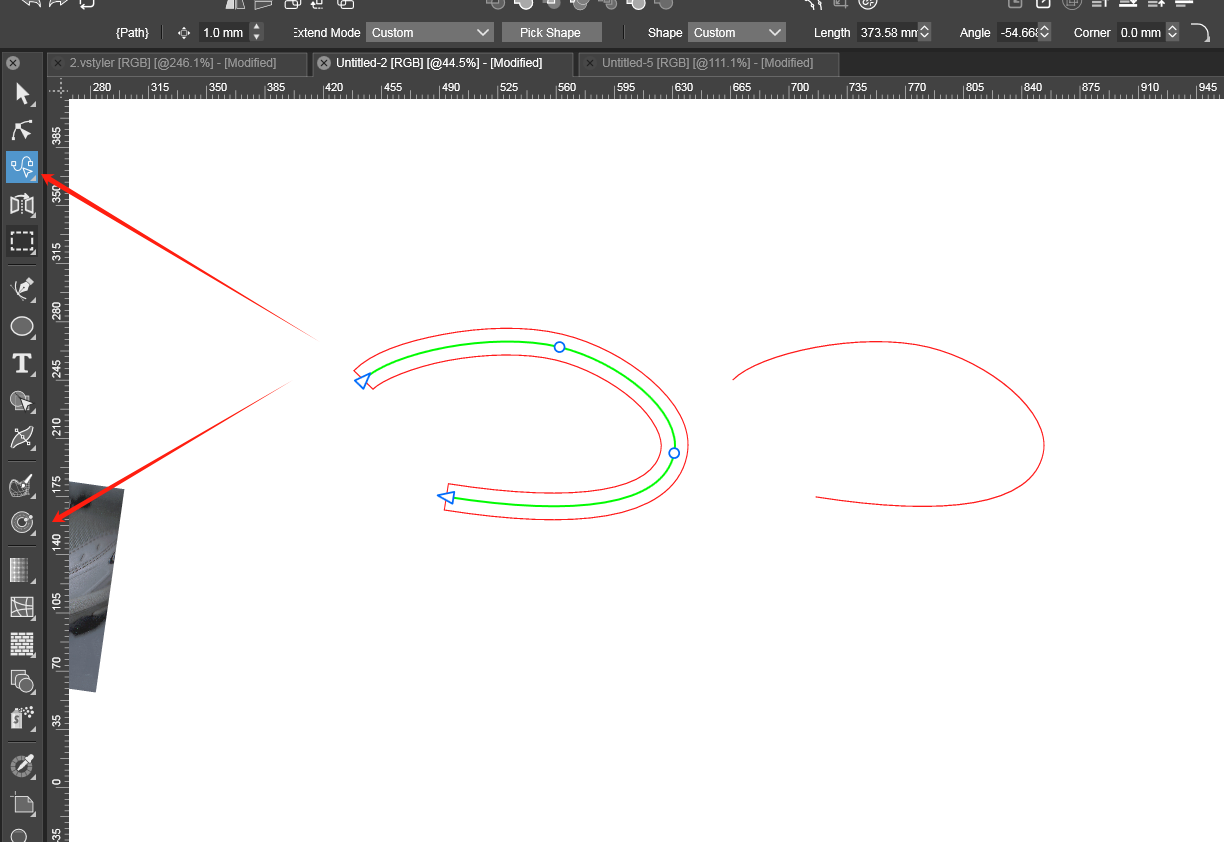Image resolution: width=1224 pixels, height=842 pixels.
Task: Select the Mirror tool in toolbox
Action: point(22,205)
